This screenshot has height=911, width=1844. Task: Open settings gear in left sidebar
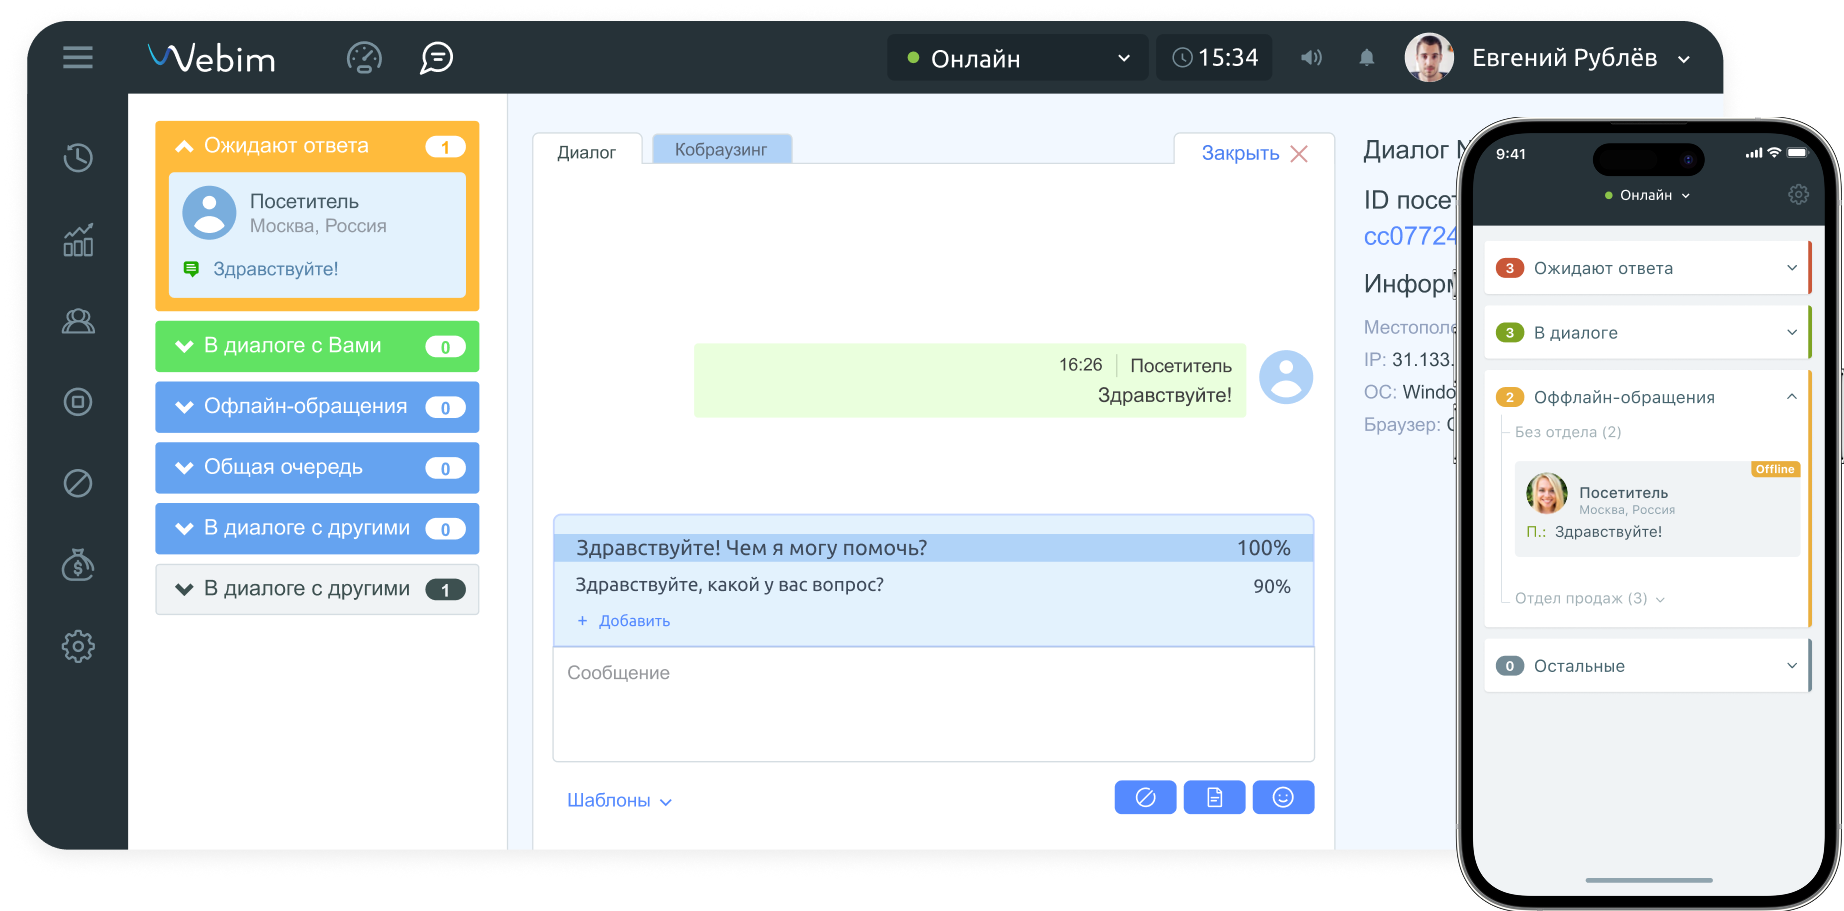click(x=78, y=646)
